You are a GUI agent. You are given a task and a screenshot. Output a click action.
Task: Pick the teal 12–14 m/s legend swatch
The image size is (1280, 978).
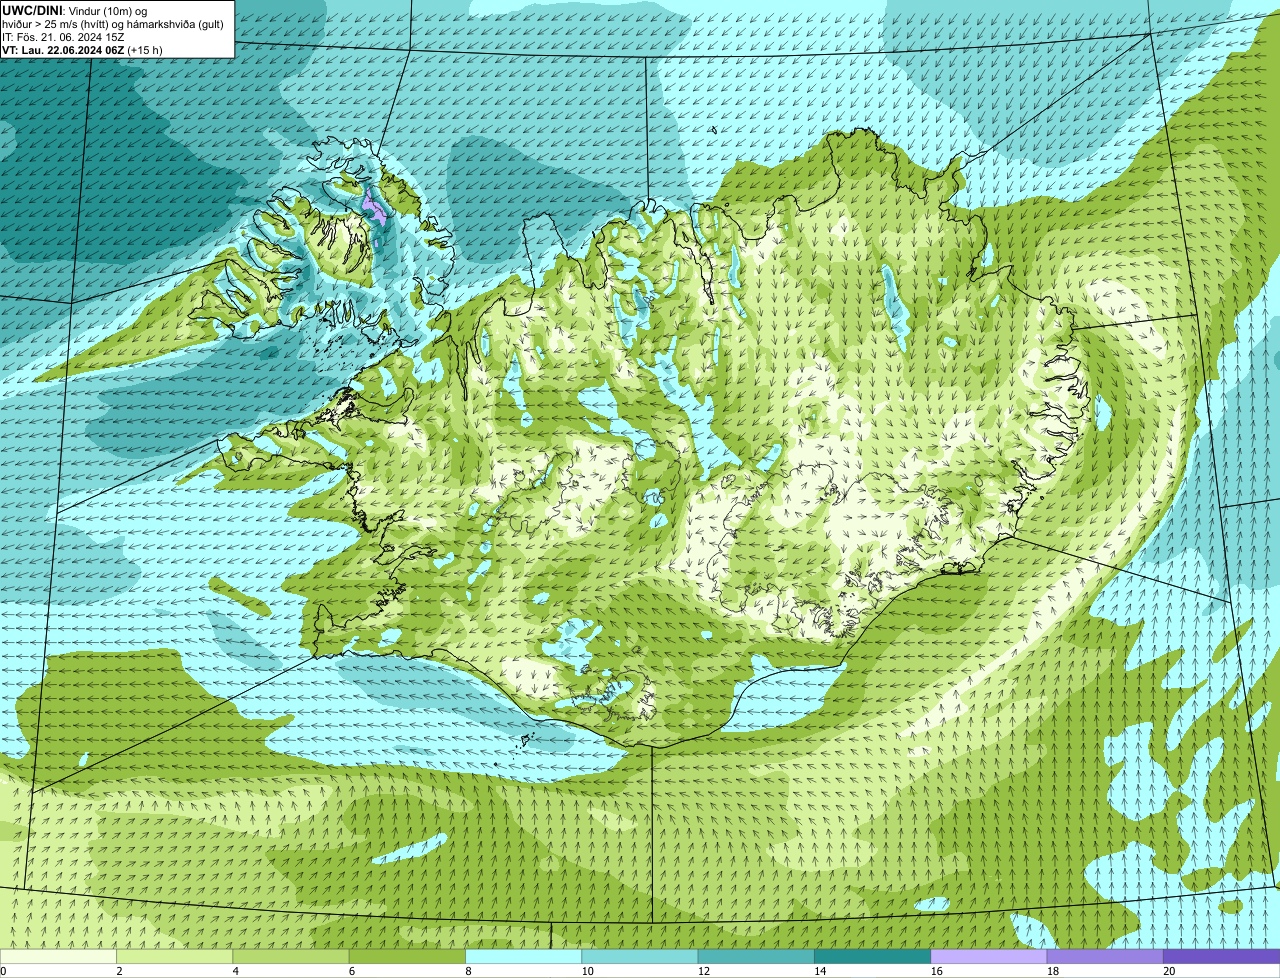pyautogui.click(x=756, y=957)
